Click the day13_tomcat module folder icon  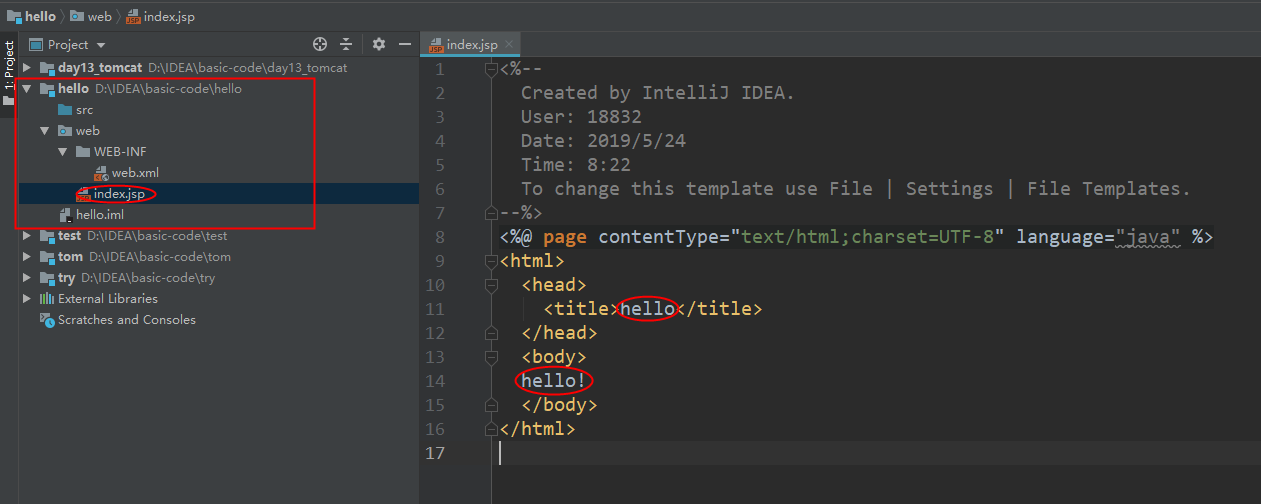(47, 68)
